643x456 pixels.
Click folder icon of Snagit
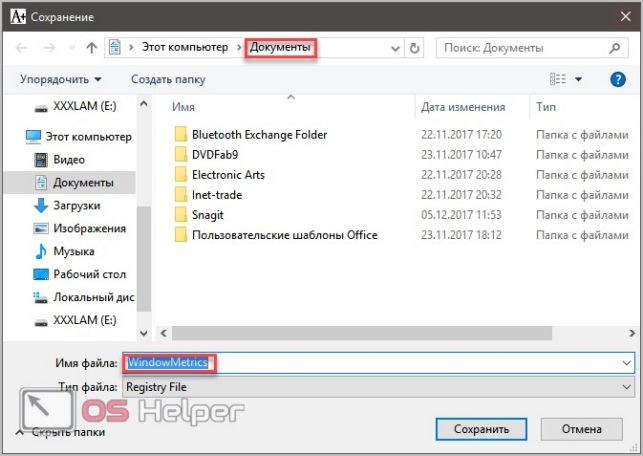click(x=180, y=214)
